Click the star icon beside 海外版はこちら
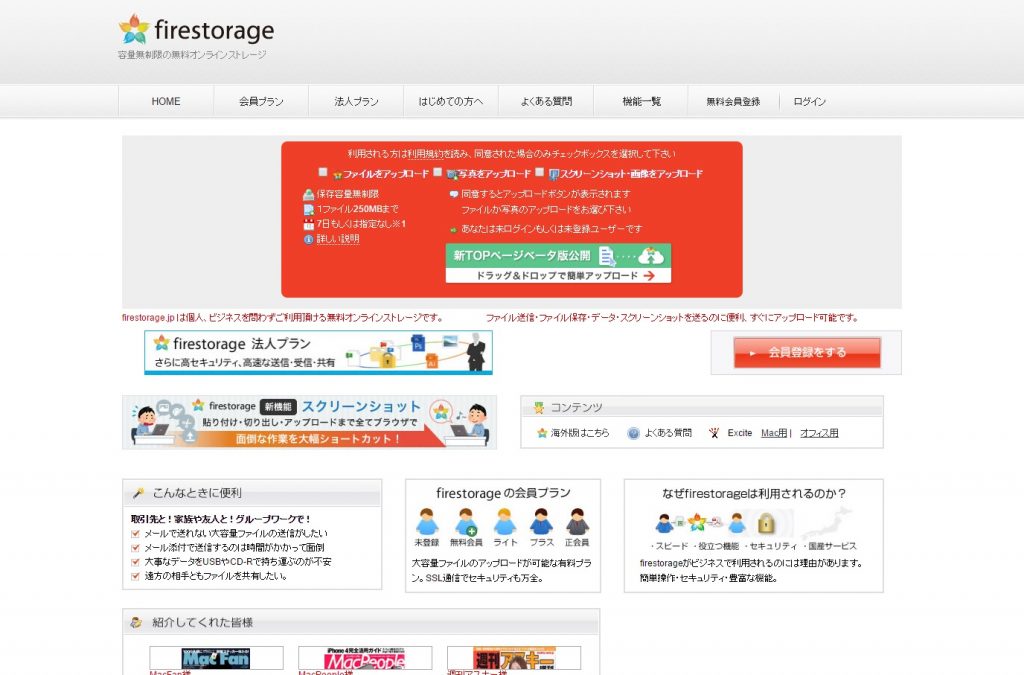 [x=540, y=433]
